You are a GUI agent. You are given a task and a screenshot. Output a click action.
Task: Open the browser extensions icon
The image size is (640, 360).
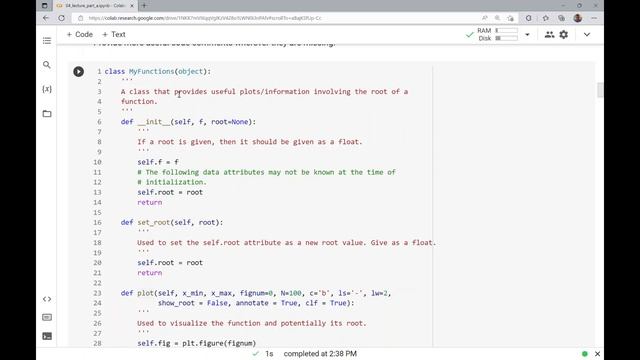click(529, 18)
